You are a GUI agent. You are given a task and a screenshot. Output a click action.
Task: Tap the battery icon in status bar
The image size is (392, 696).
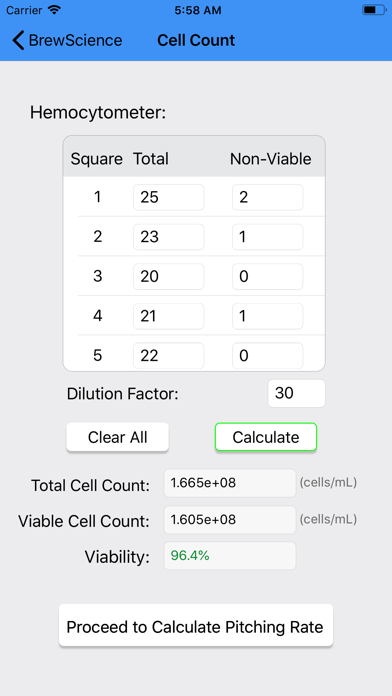(x=374, y=10)
